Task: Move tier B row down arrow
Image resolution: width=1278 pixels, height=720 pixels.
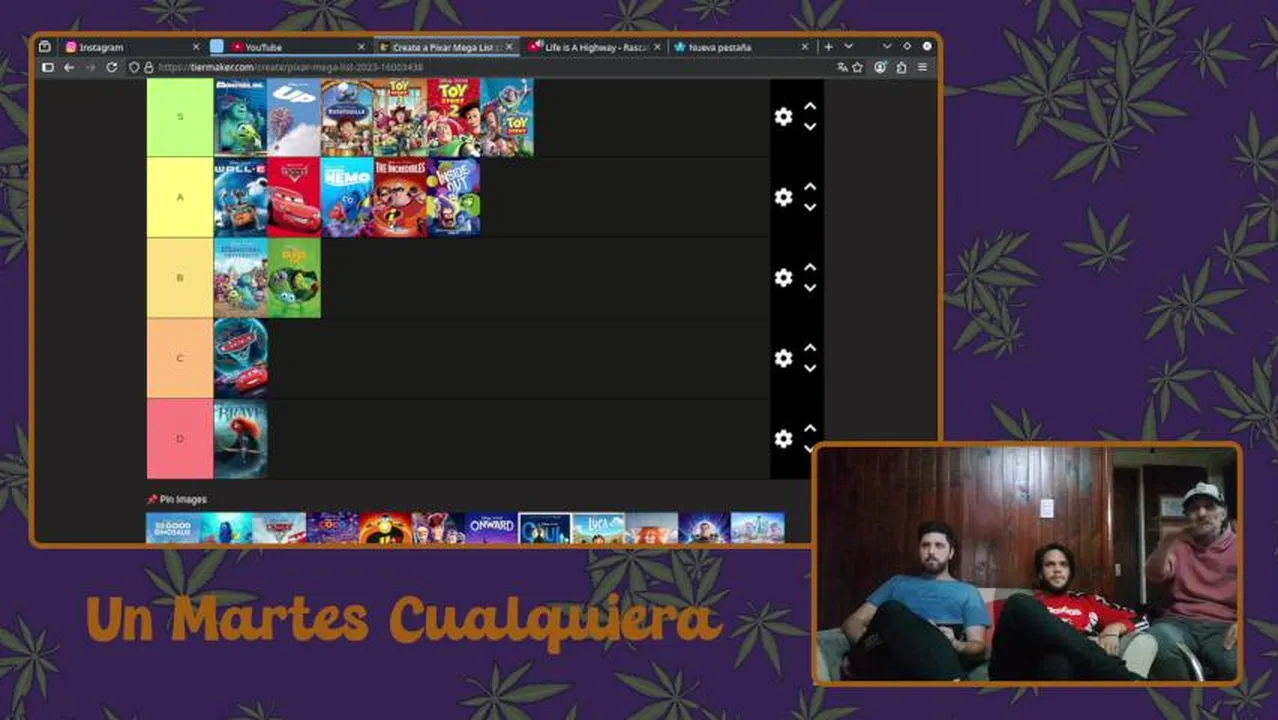Action: (810, 288)
